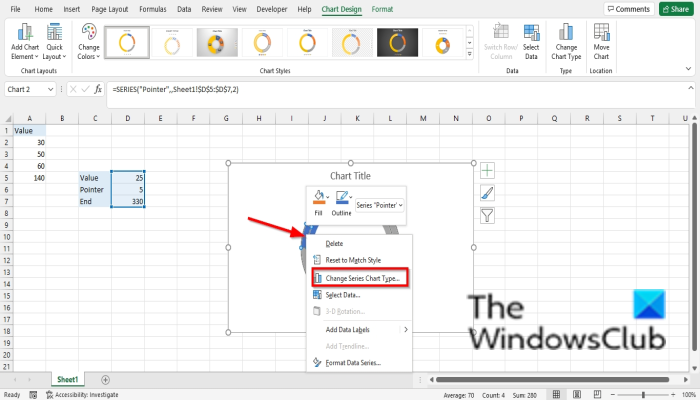
Task: Select the first doughnut chart style thumbnail
Action: 127,42
